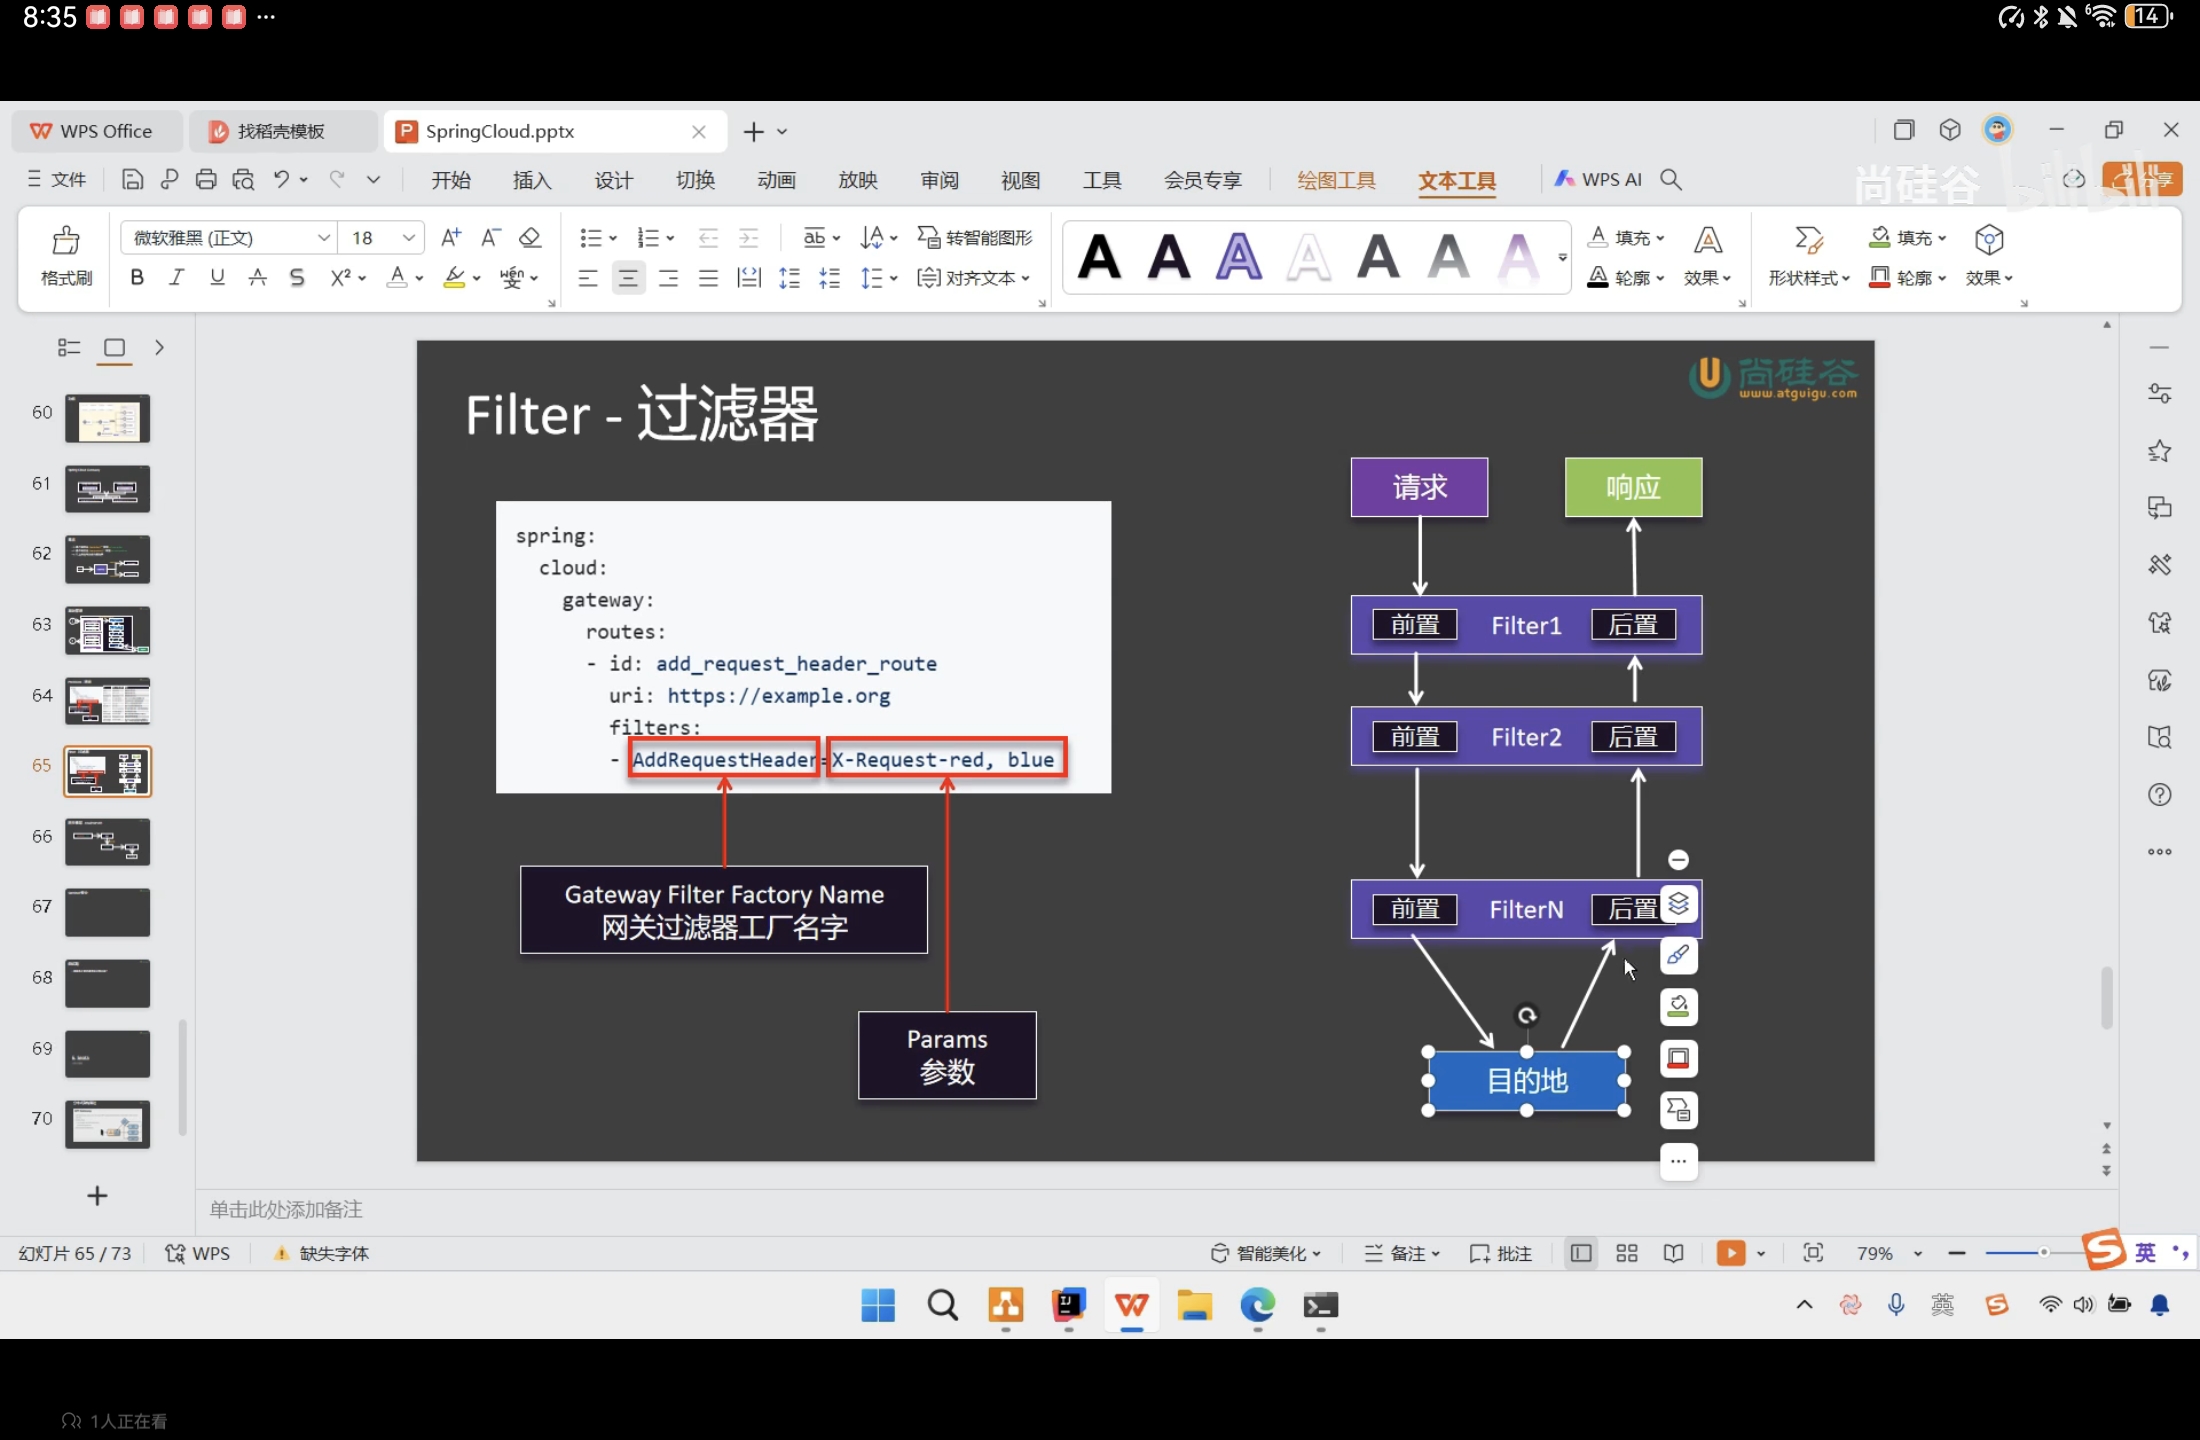Click the 智能美化 button in status bar
2200x1440 pixels.
tap(1265, 1253)
